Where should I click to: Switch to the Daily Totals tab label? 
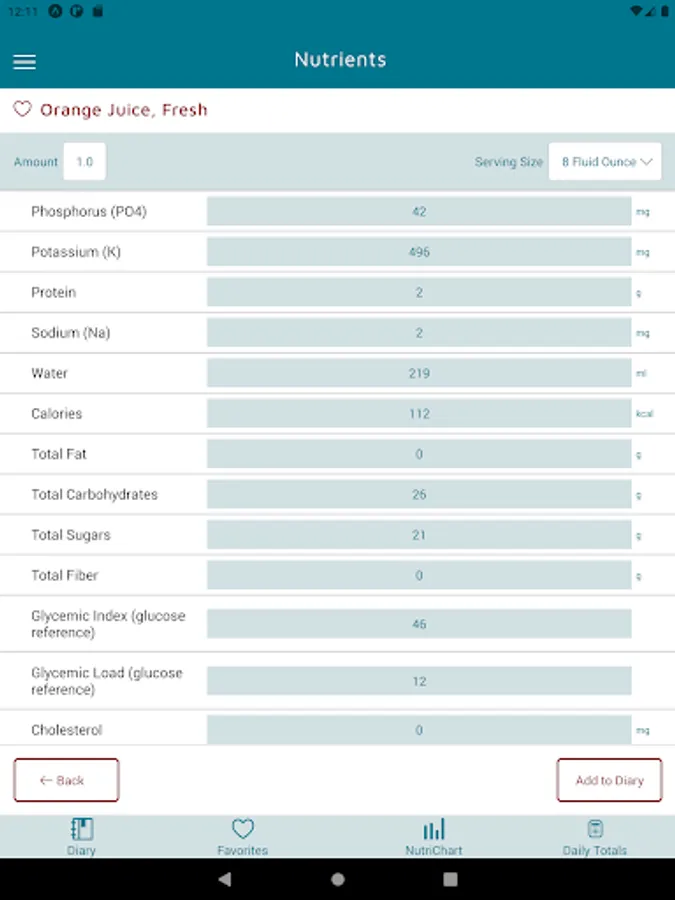coord(595,850)
